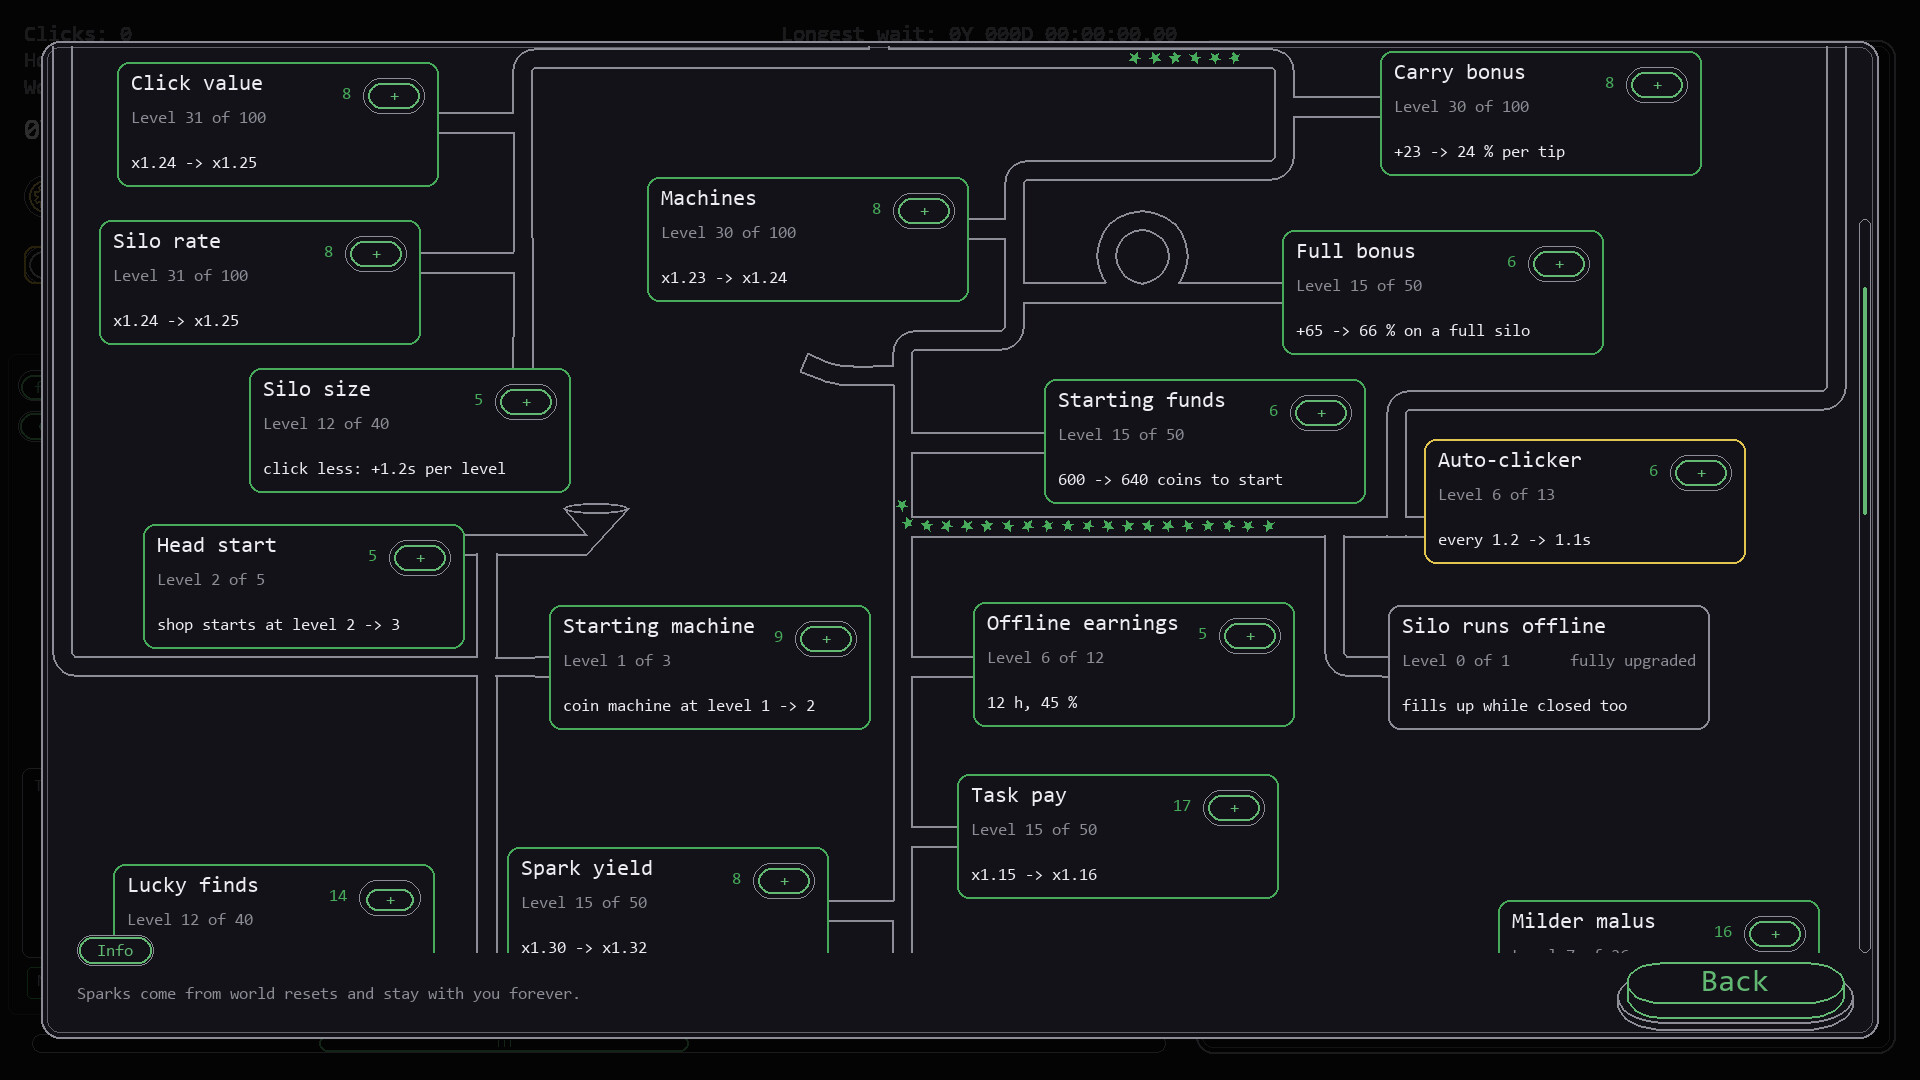Upgrade Task pay
Viewport: 1920px width, 1080px height.
click(x=1234, y=809)
